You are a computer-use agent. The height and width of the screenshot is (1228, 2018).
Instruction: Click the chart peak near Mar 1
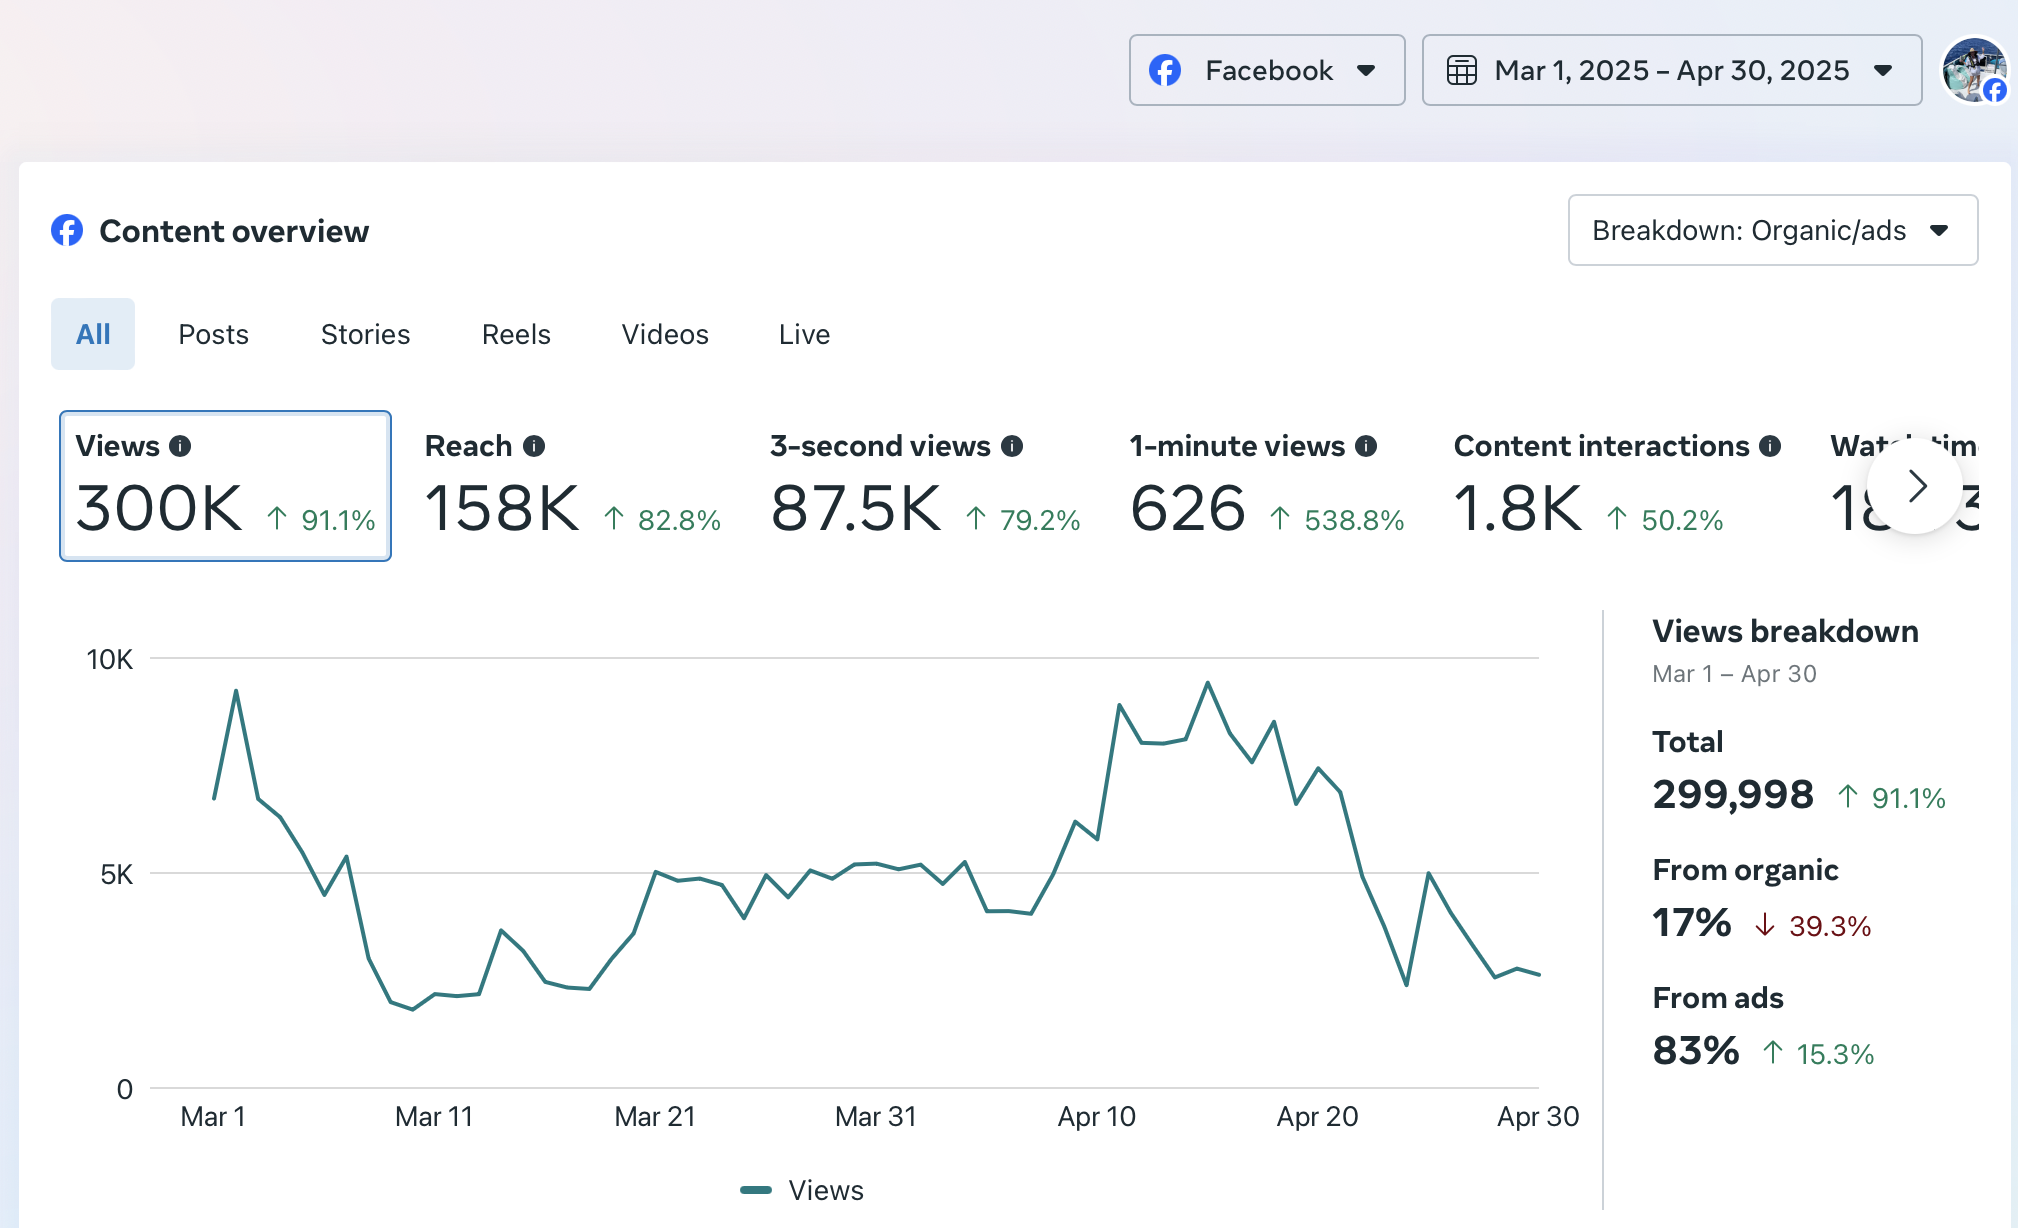click(x=236, y=691)
